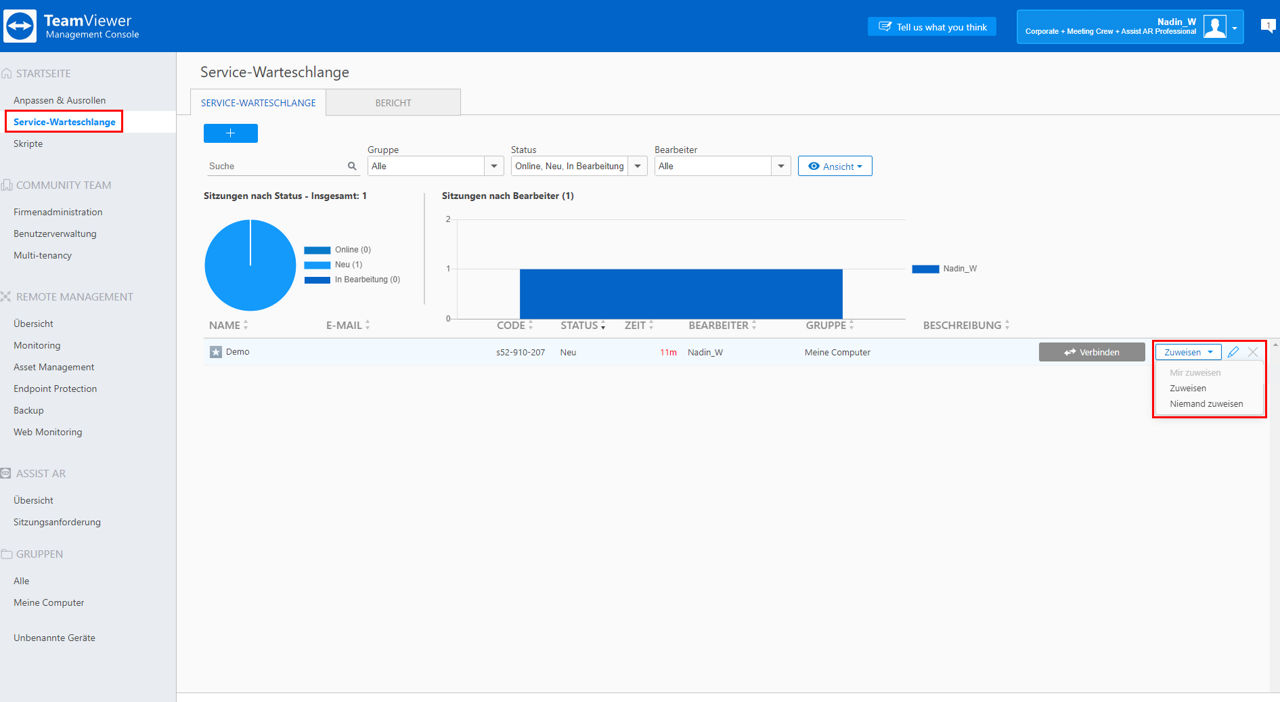This screenshot has height=702, width=1280.
Task: Open Multi-tenancy
Action: (43, 256)
